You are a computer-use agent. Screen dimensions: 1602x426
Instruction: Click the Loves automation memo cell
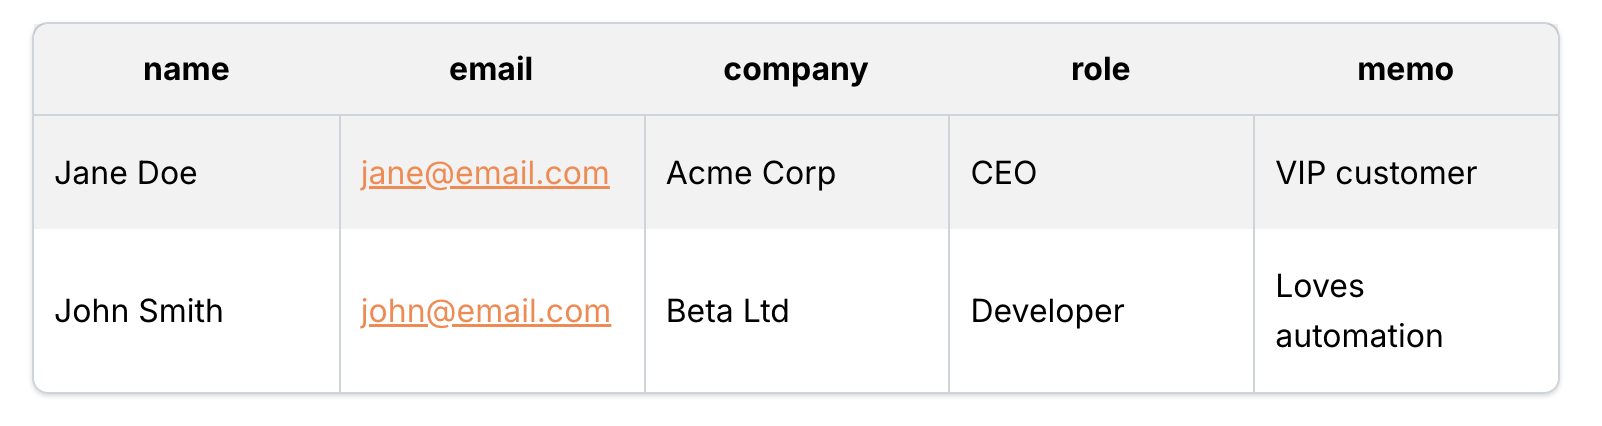point(1406,311)
